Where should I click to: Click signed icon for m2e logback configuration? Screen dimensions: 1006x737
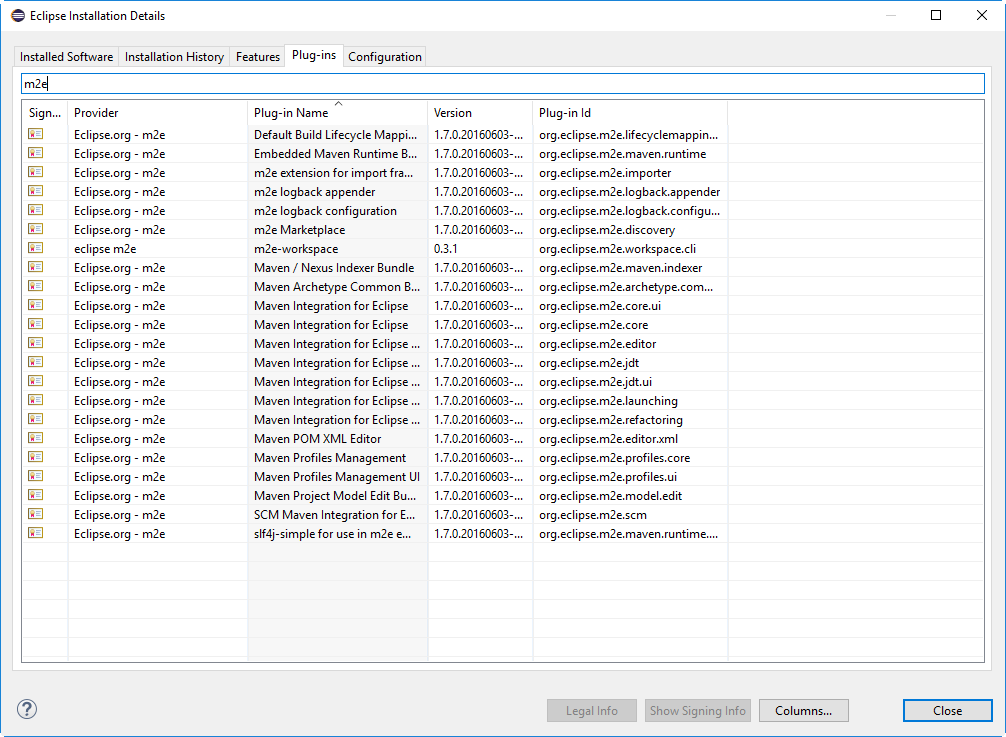pos(36,210)
